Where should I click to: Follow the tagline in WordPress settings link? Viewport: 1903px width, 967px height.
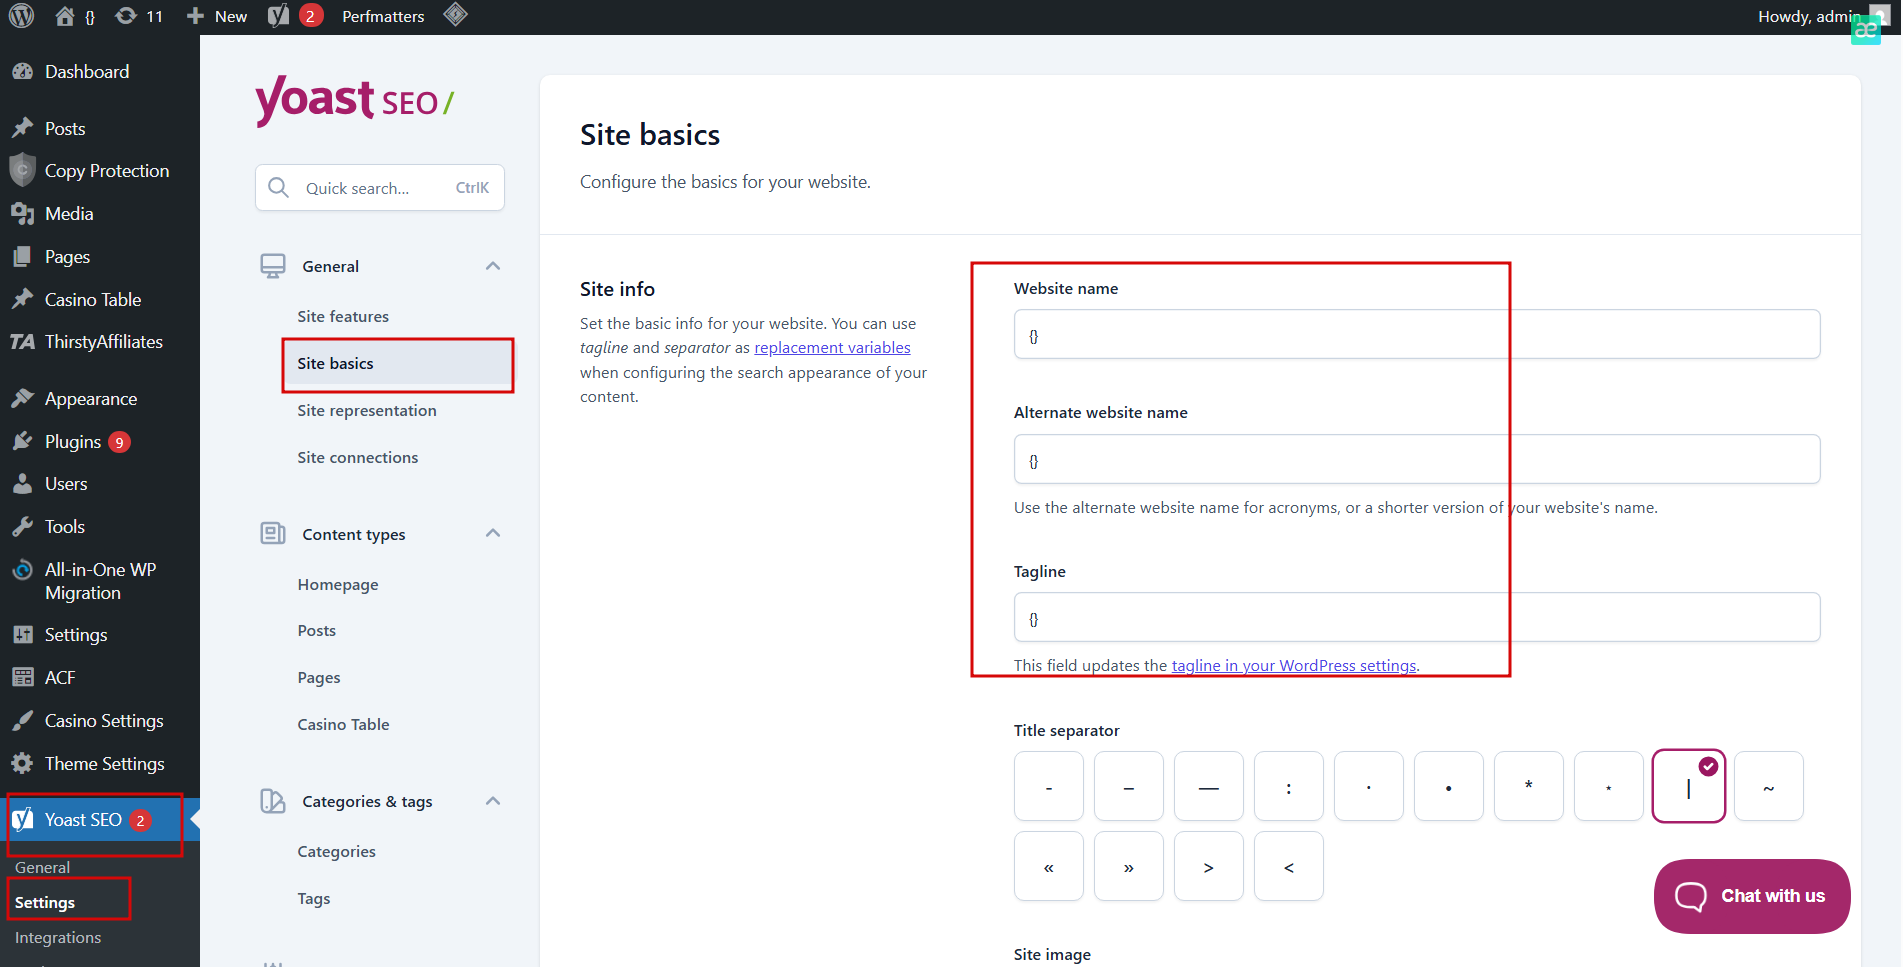pos(1294,666)
